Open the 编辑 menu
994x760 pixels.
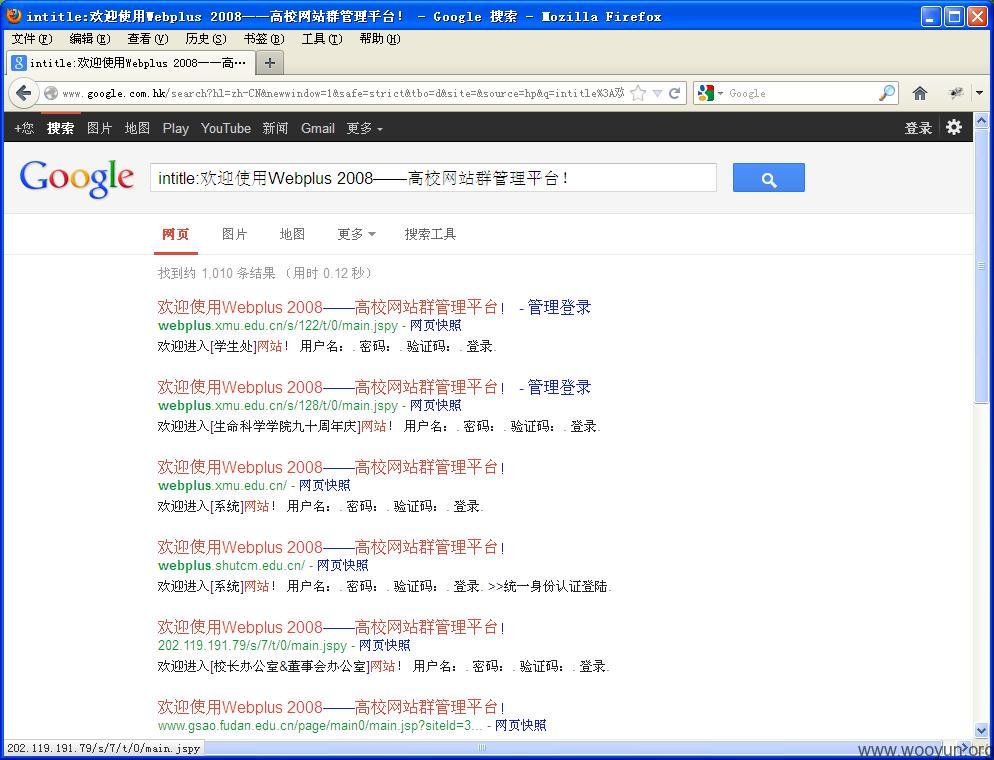89,39
